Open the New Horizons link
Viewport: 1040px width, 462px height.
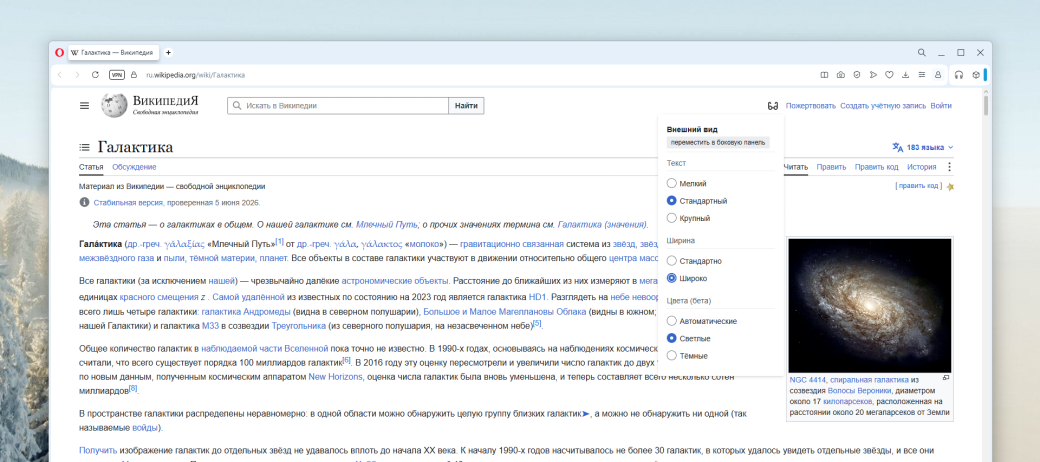336,377
